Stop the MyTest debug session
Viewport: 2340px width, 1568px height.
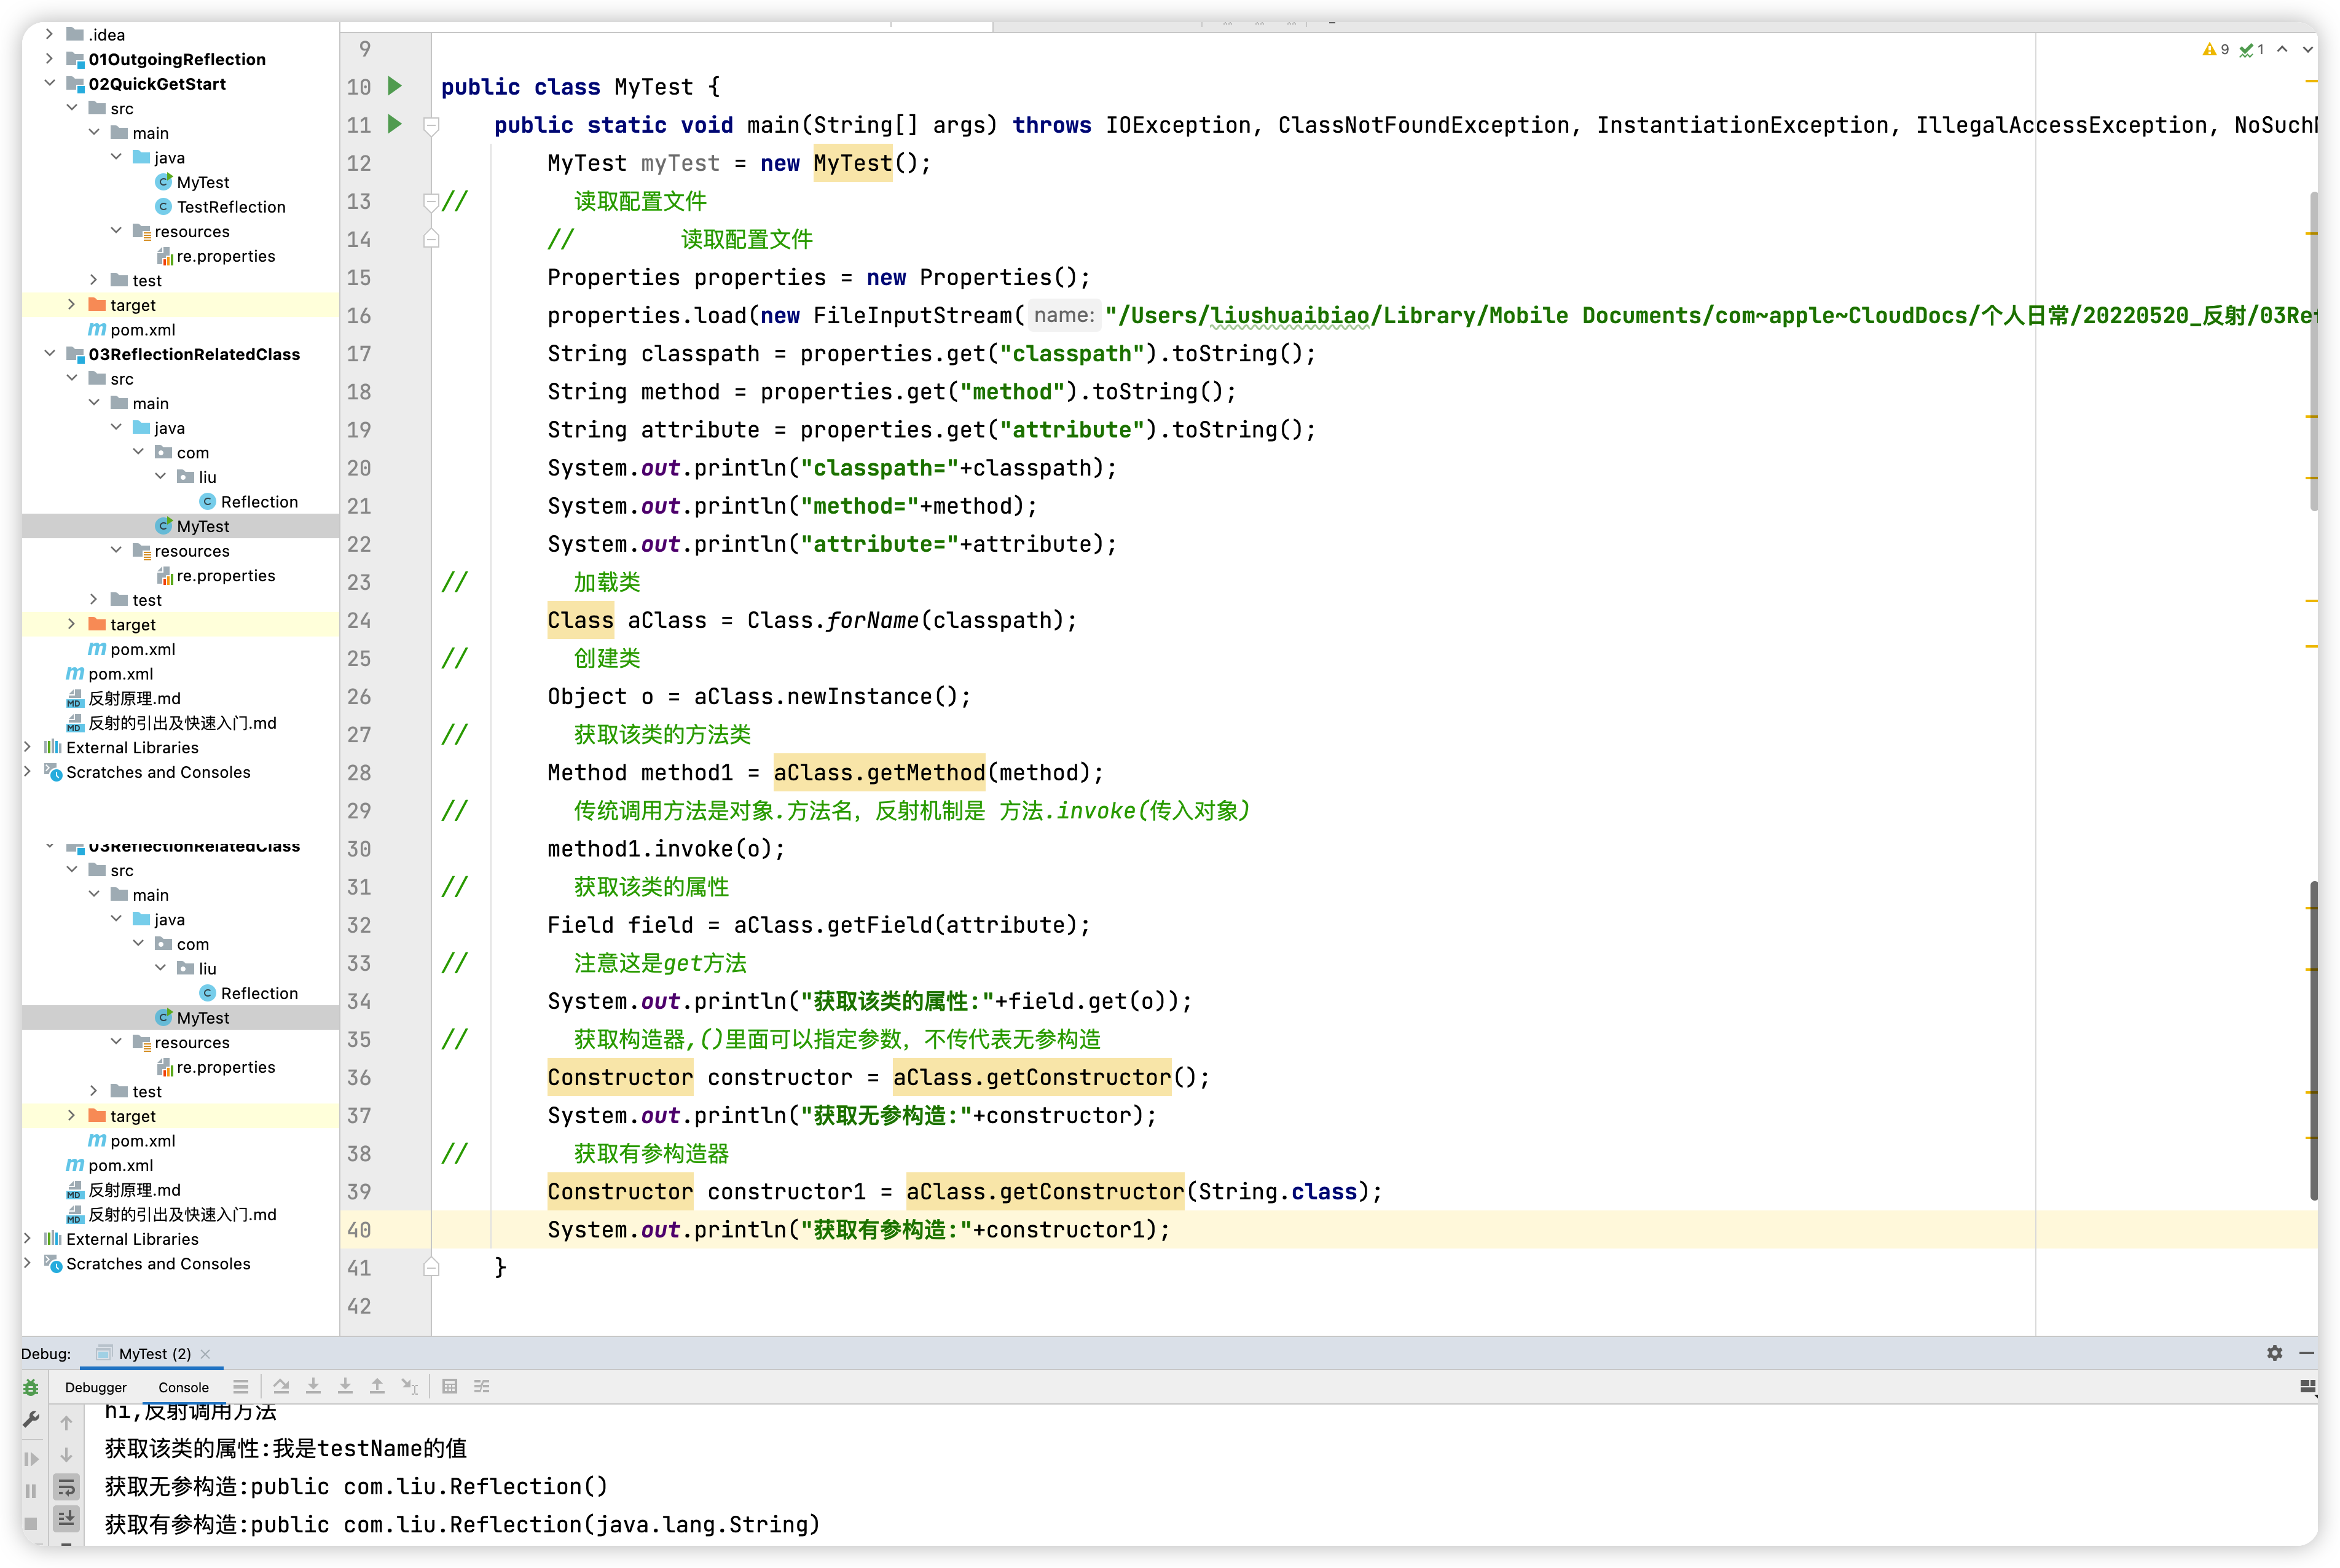coord(31,1523)
